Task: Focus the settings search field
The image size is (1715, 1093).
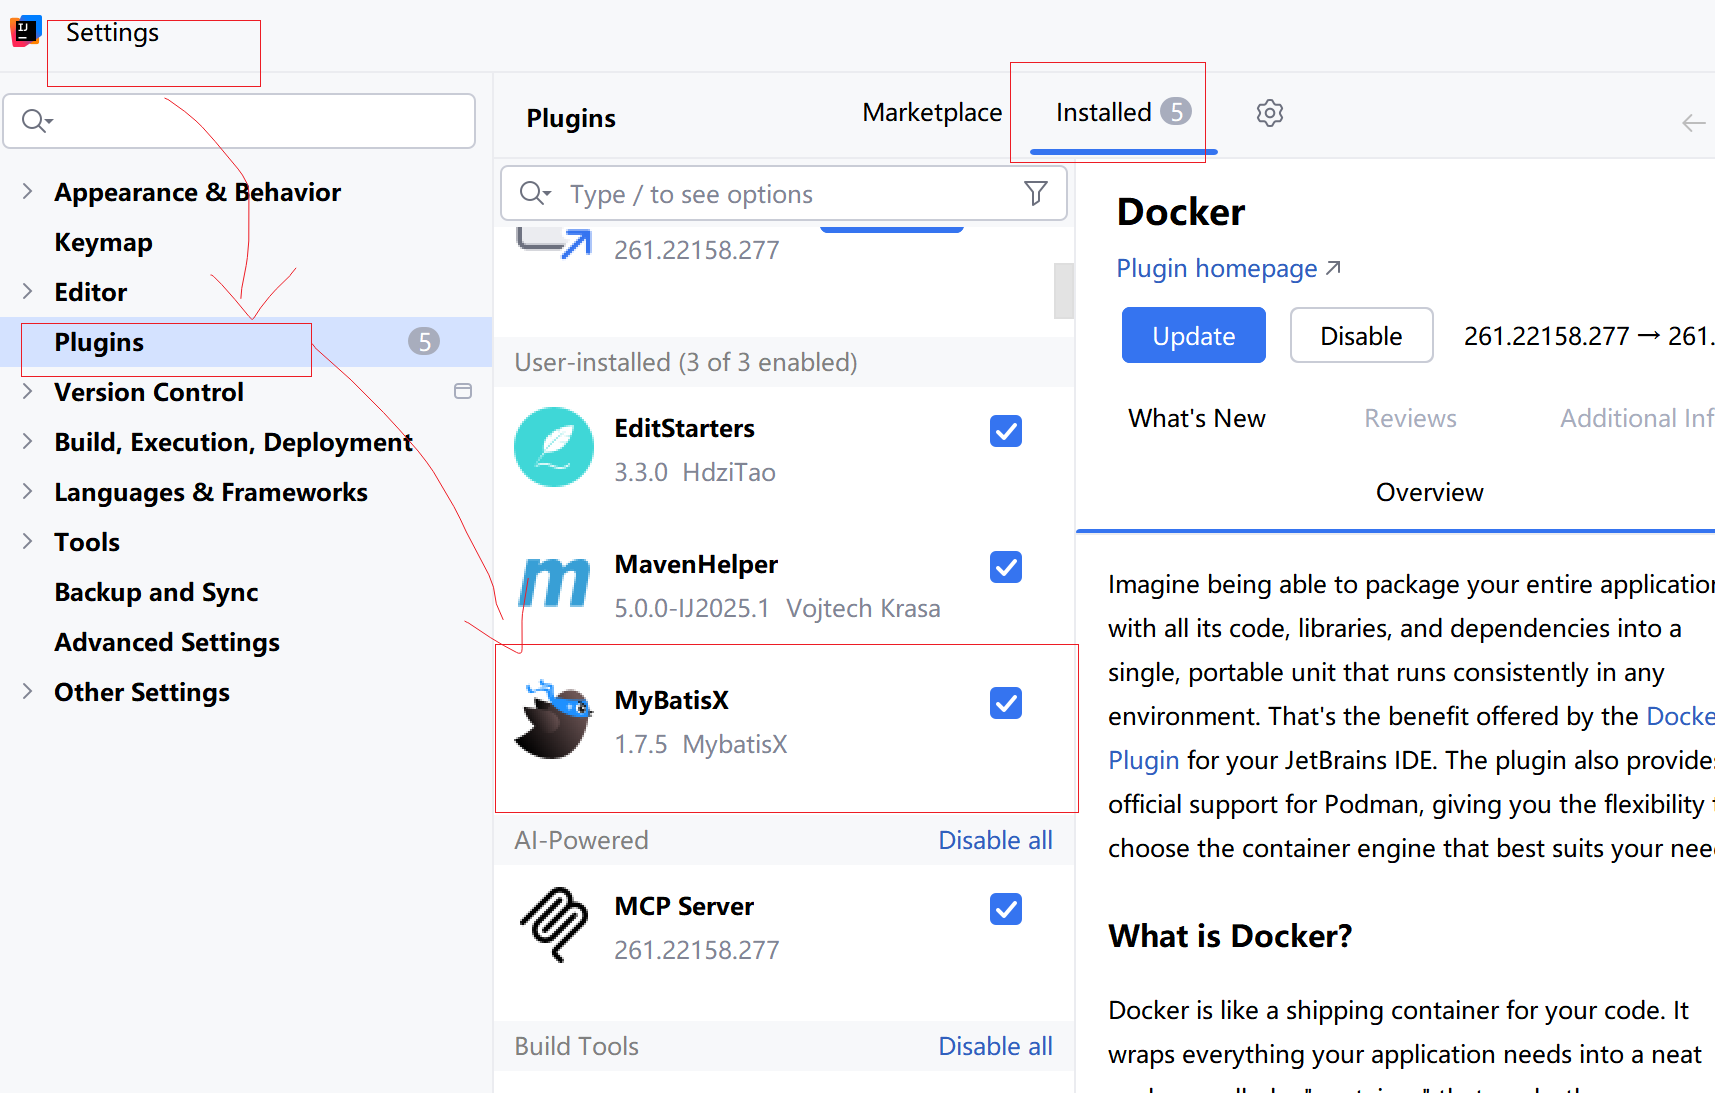Action: (239, 121)
